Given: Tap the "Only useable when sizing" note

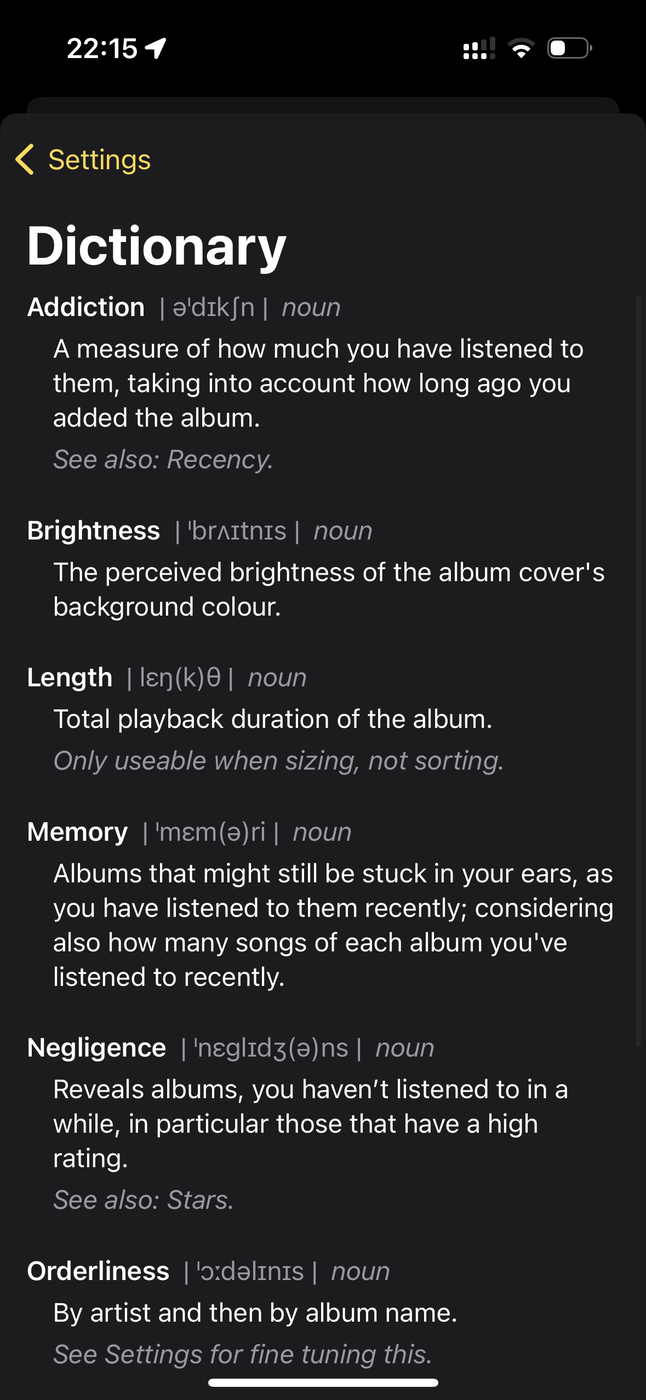Looking at the screenshot, I should point(278,761).
